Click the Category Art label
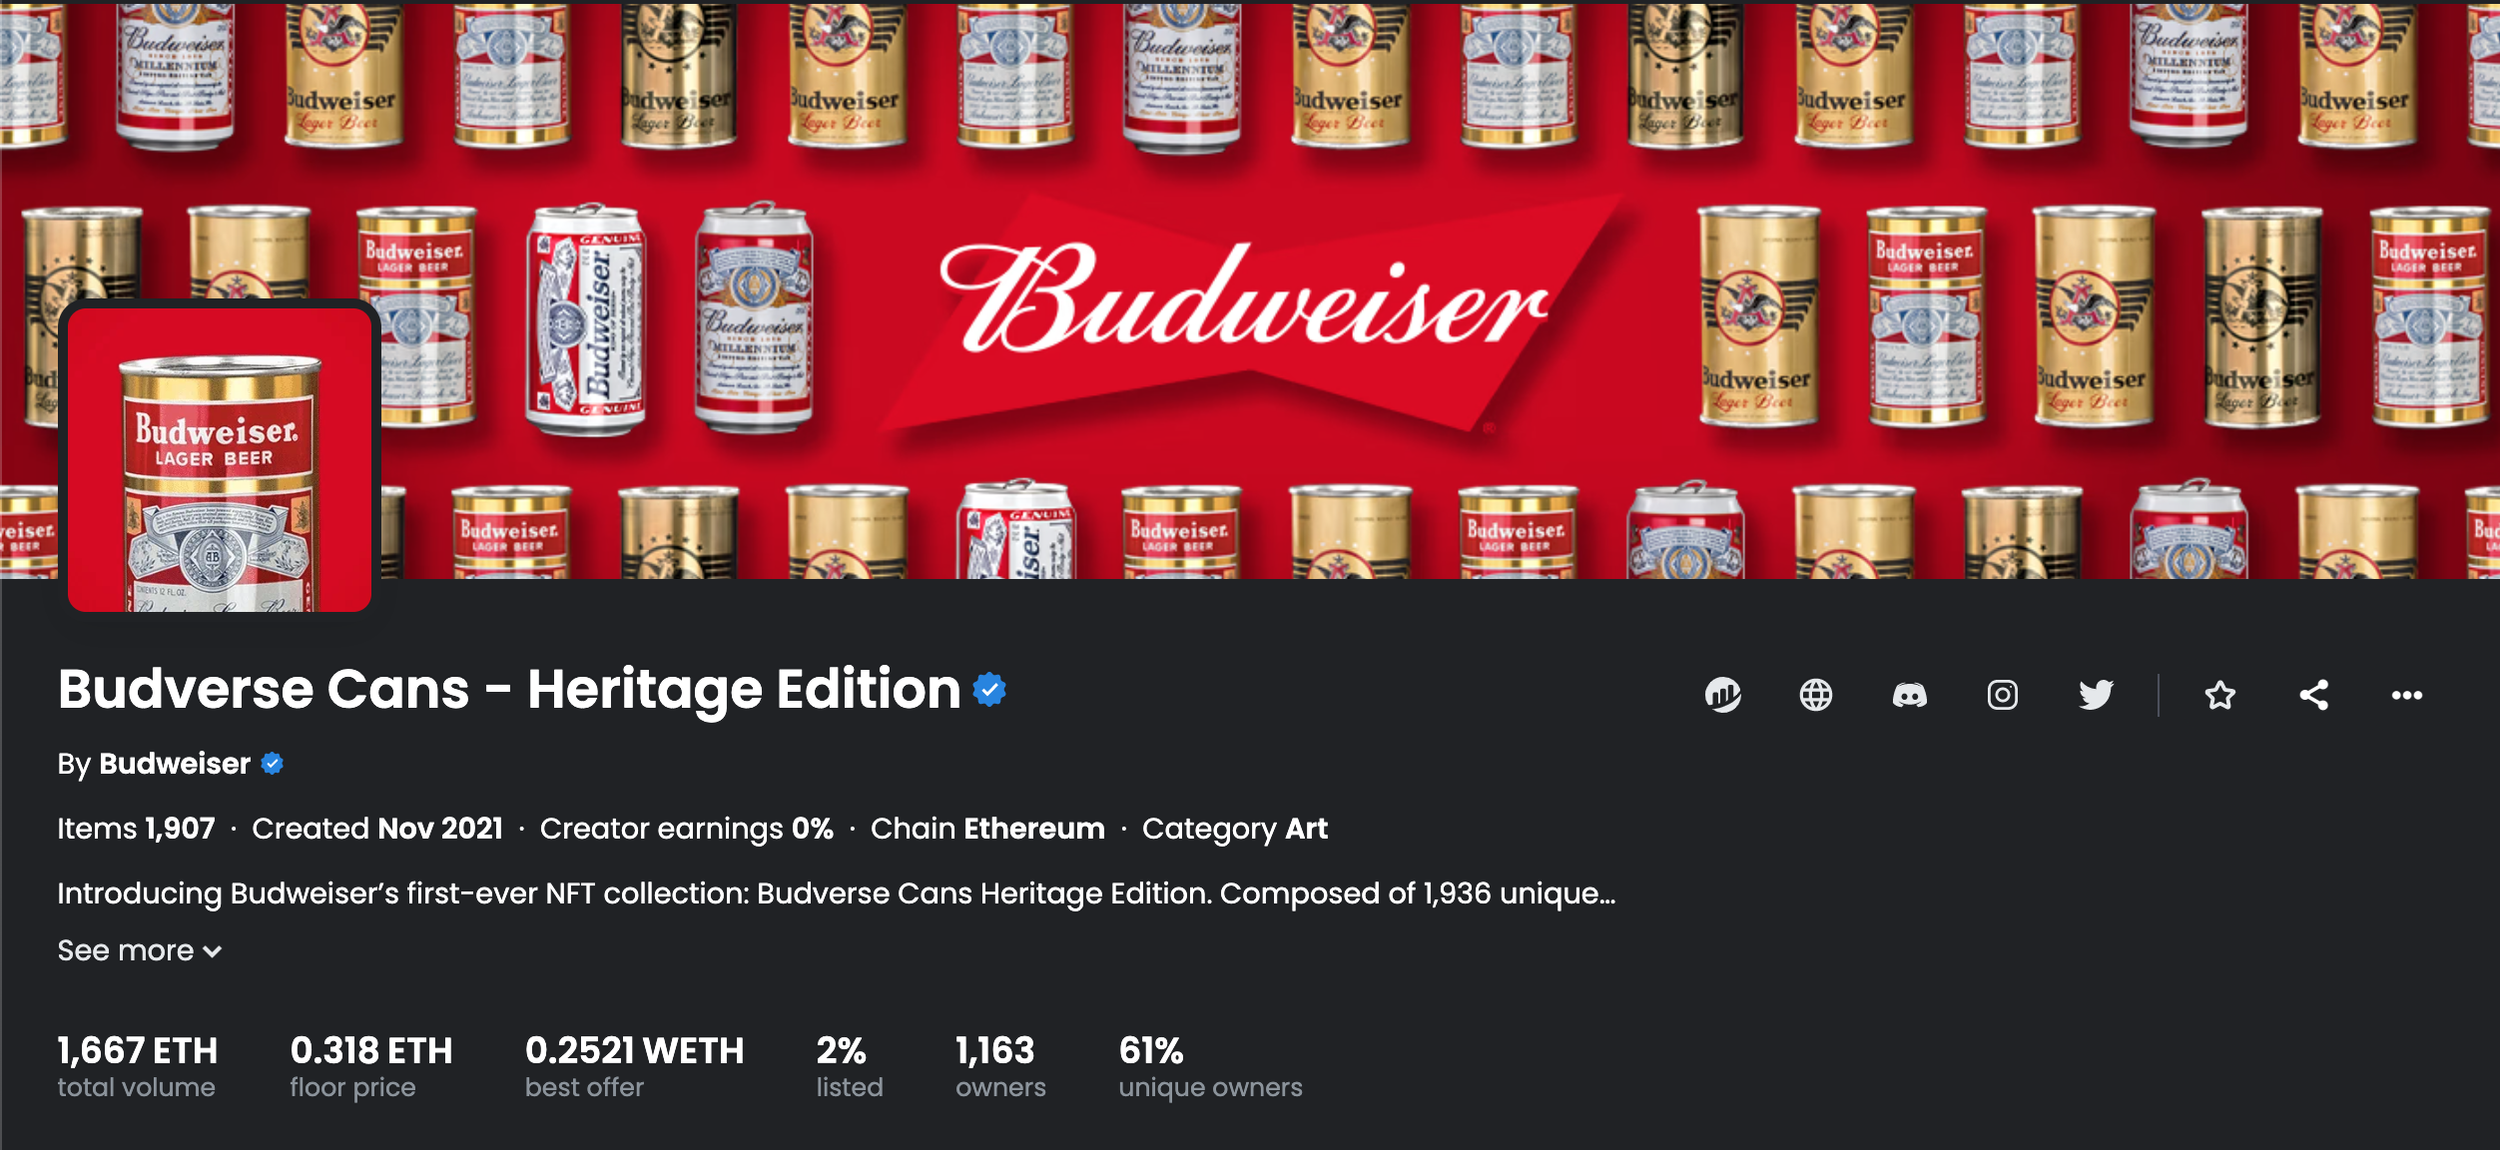2500x1150 pixels. [x=1235, y=829]
